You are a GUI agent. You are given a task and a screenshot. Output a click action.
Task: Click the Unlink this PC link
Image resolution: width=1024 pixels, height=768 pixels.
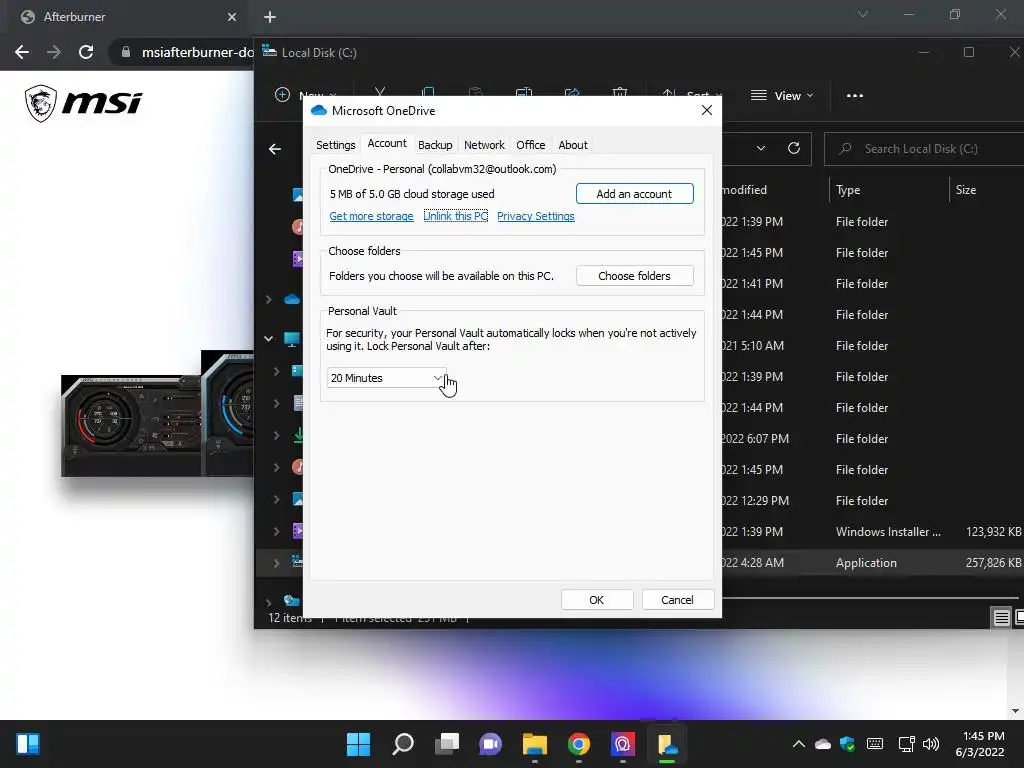456,216
